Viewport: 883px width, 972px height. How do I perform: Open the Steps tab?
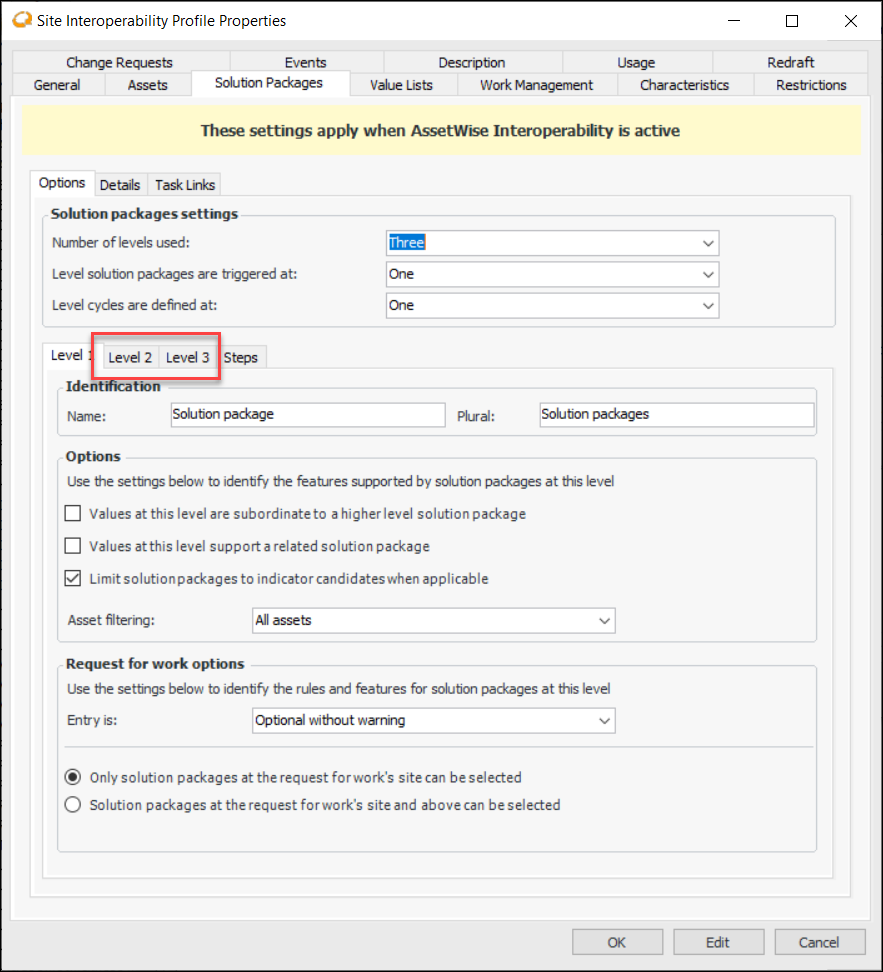(x=241, y=358)
